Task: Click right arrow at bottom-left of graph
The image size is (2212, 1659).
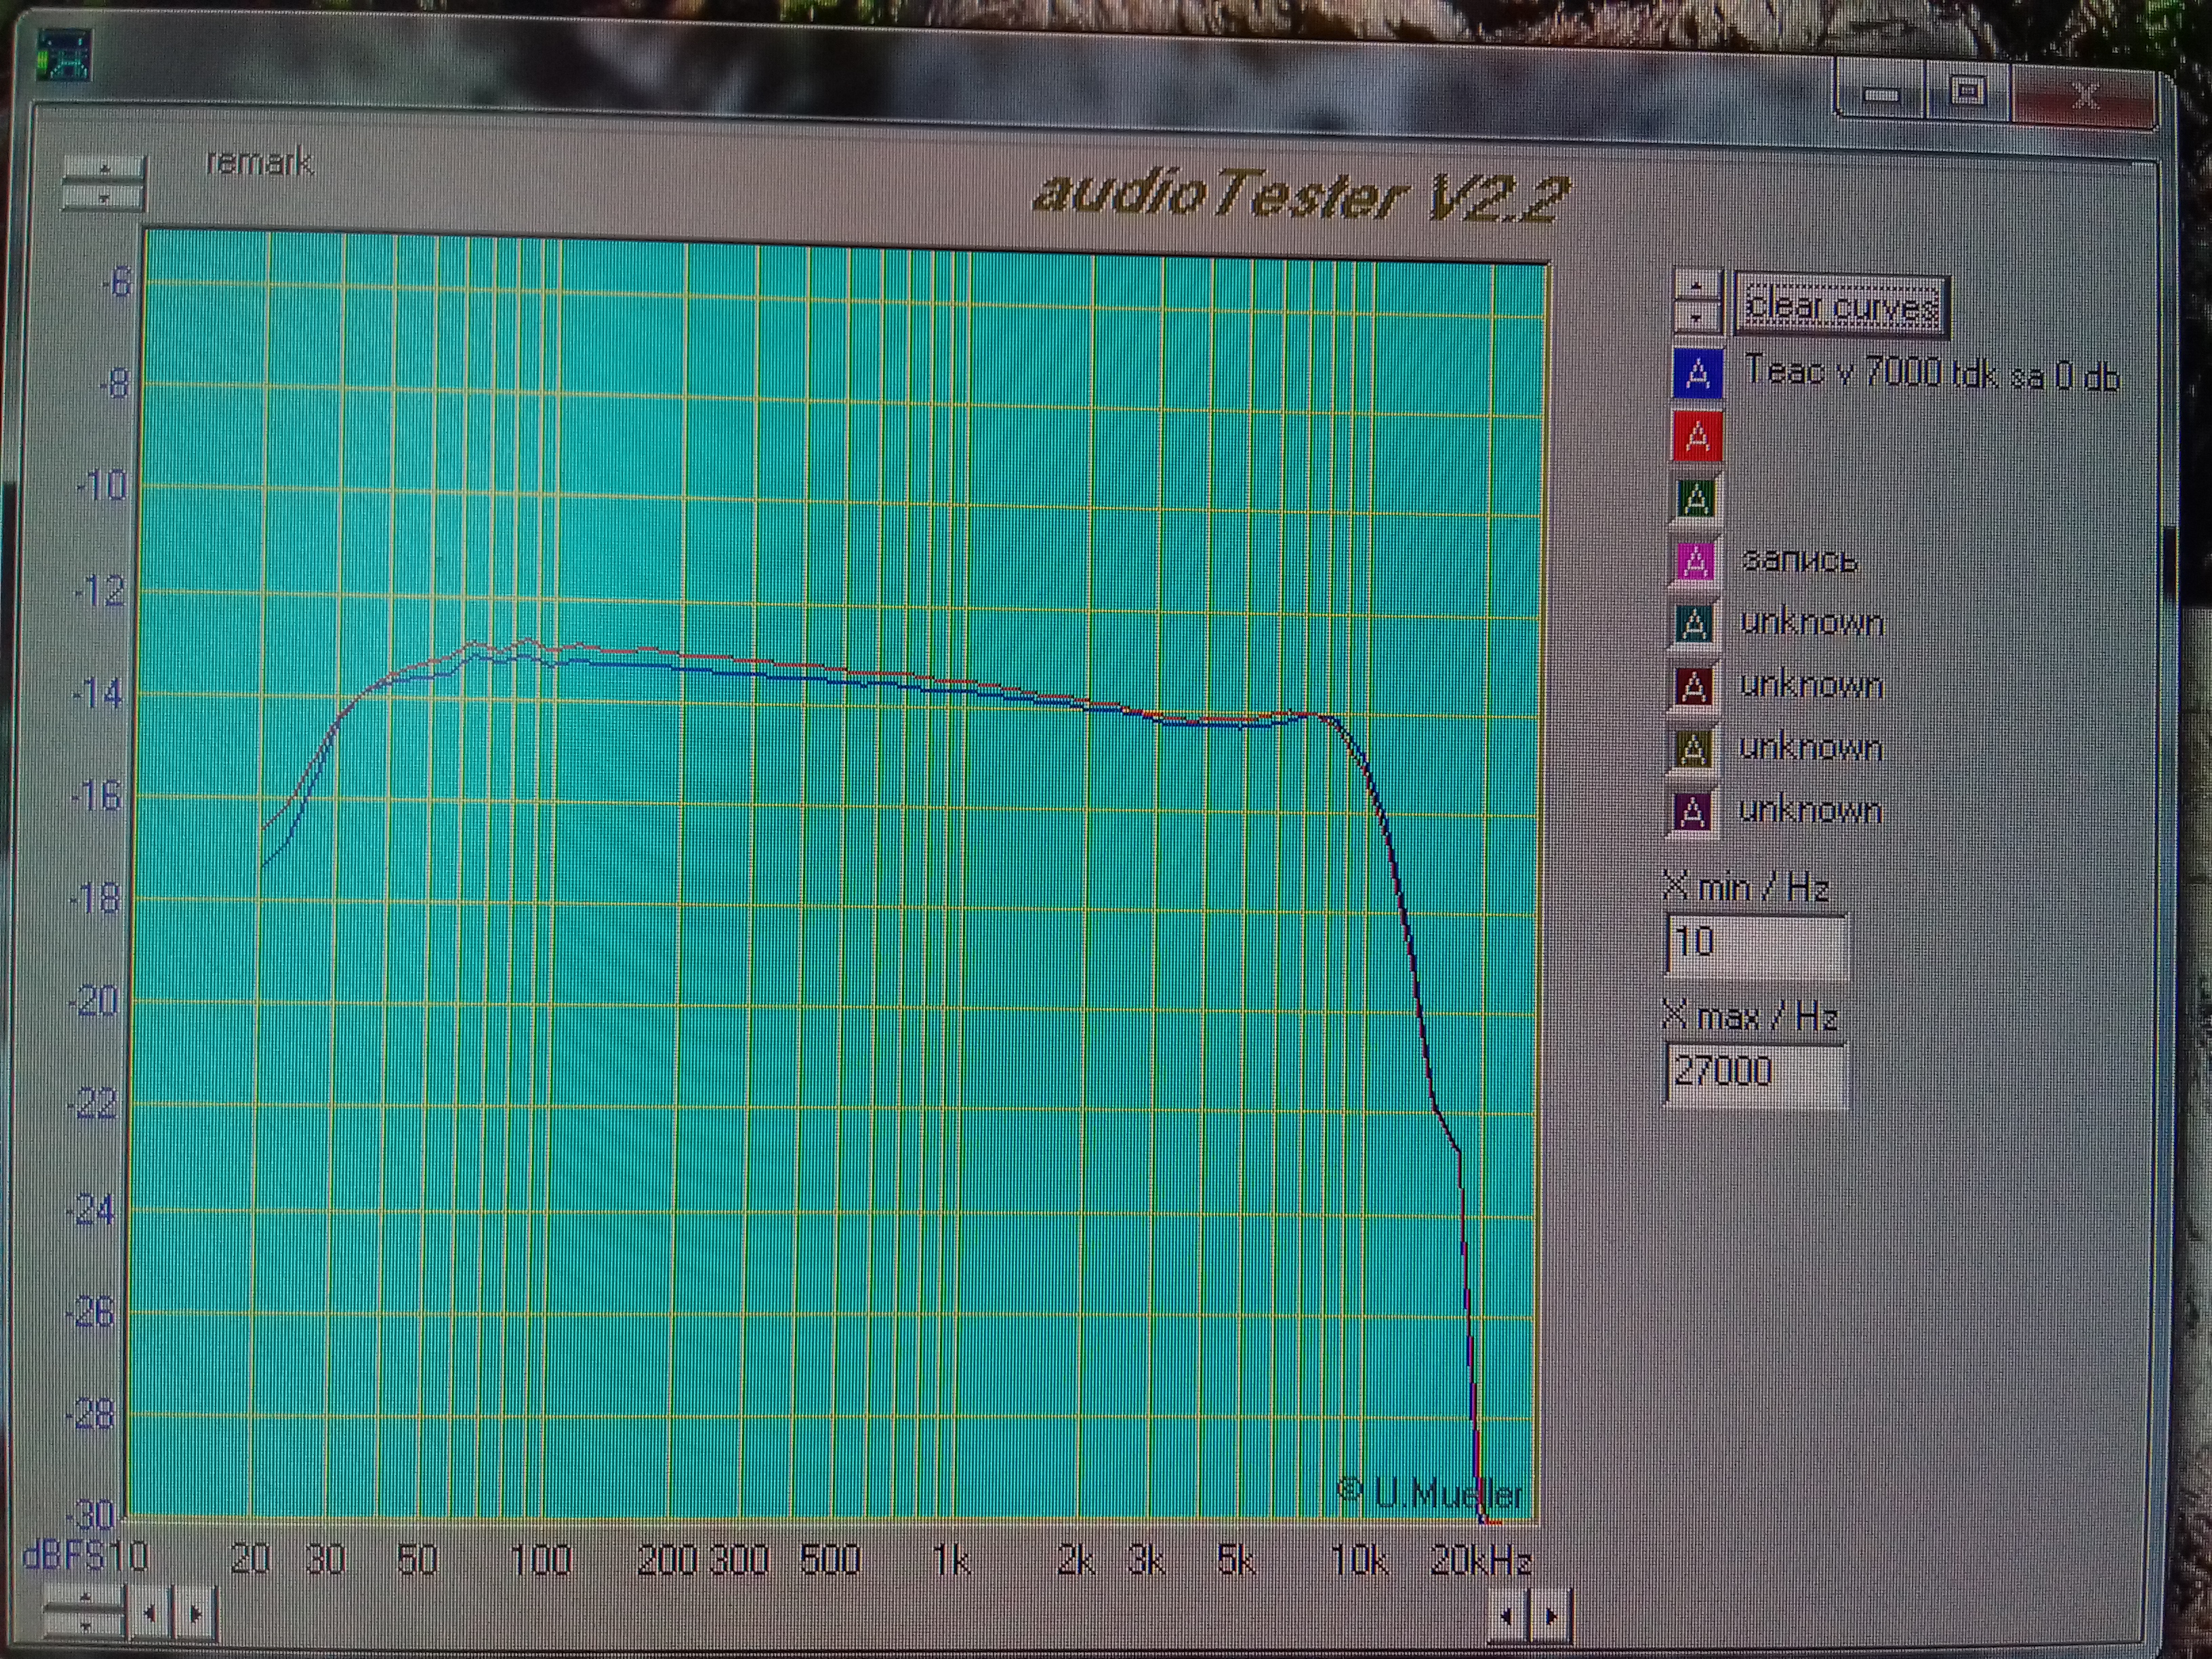Action: (x=196, y=1613)
